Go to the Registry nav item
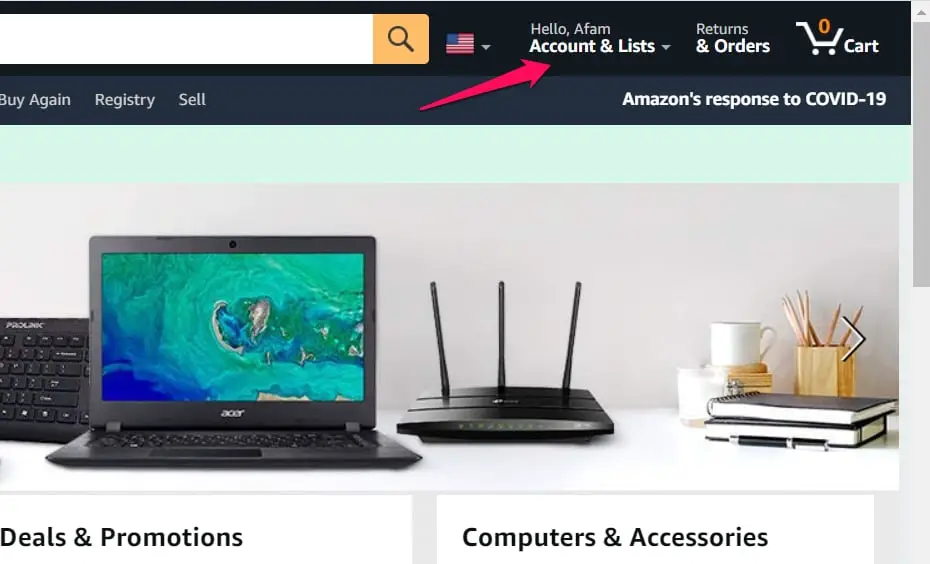 tap(125, 100)
